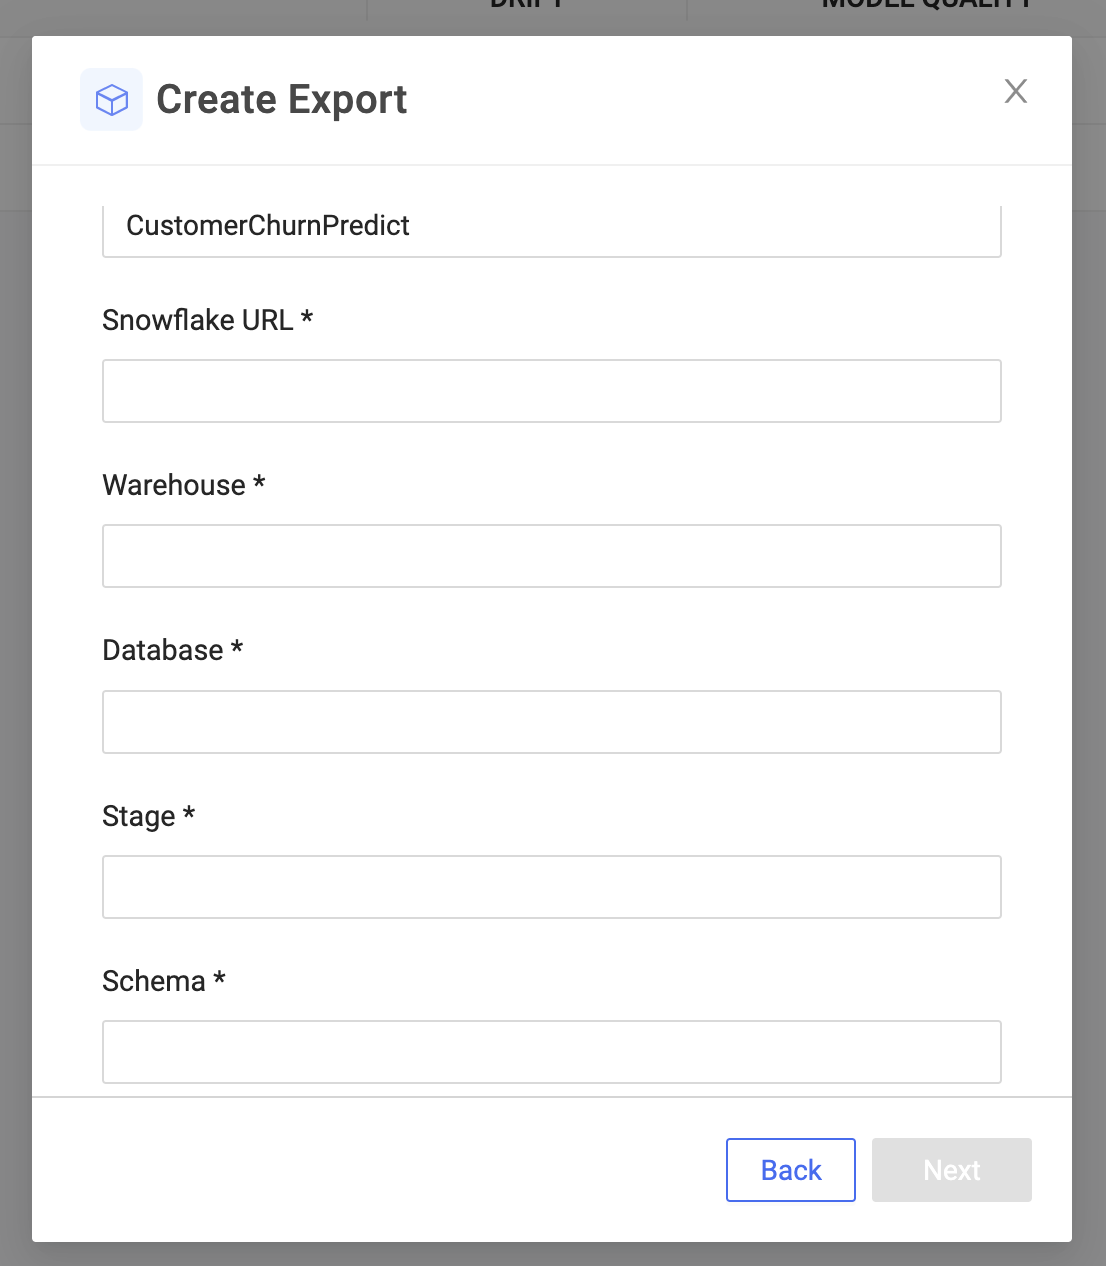Click the Snowflake URL label

(x=194, y=320)
